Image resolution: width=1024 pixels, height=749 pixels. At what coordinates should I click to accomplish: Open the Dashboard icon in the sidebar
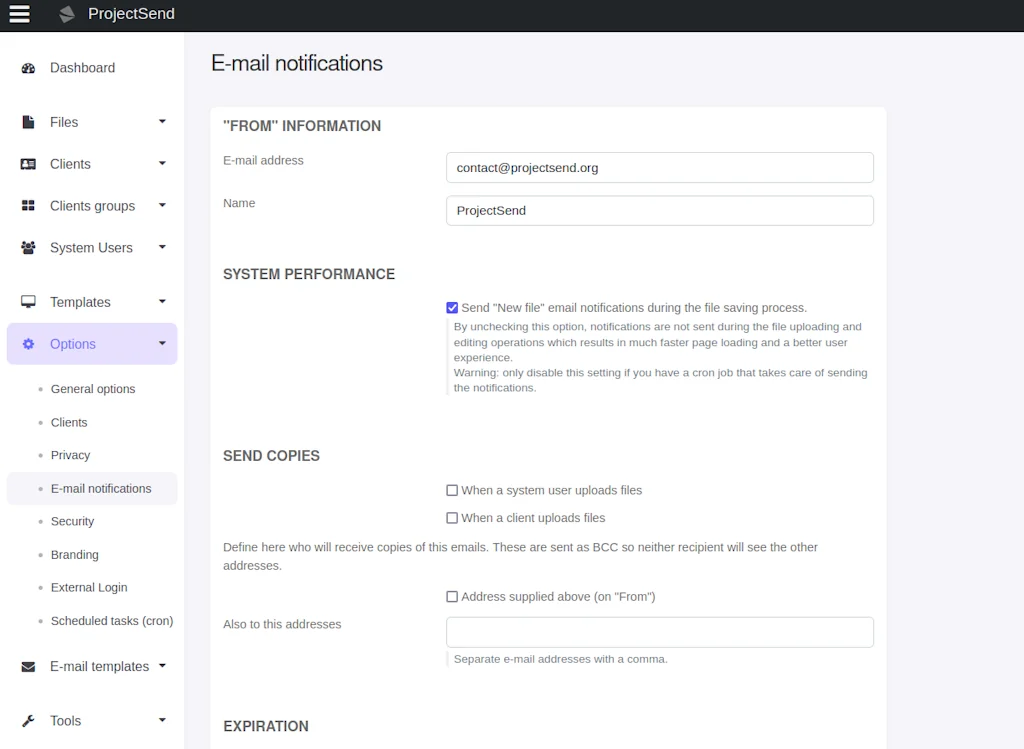coord(27,67)
